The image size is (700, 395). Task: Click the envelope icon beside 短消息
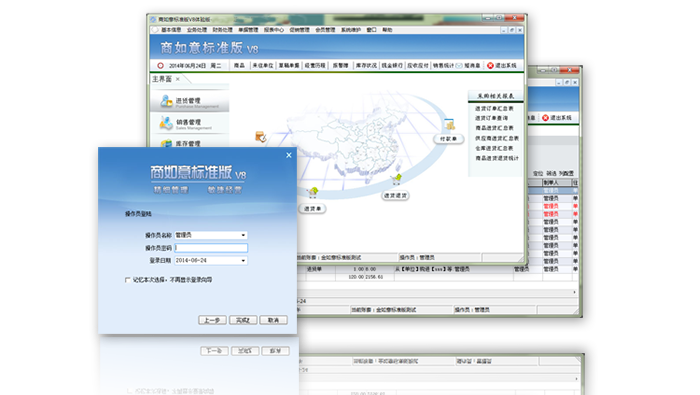(x=459, y=66)
